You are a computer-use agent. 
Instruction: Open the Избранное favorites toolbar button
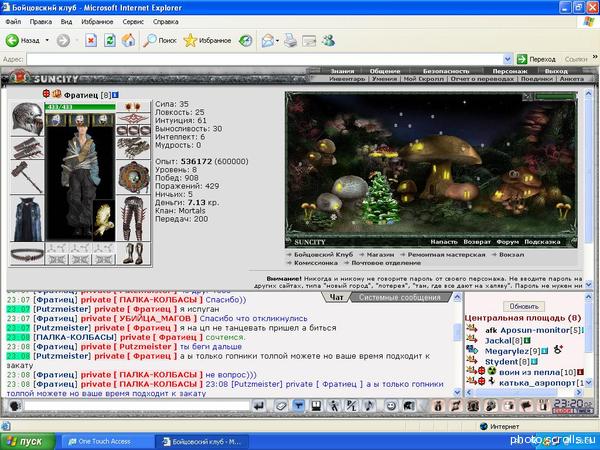tap(207, 41)
